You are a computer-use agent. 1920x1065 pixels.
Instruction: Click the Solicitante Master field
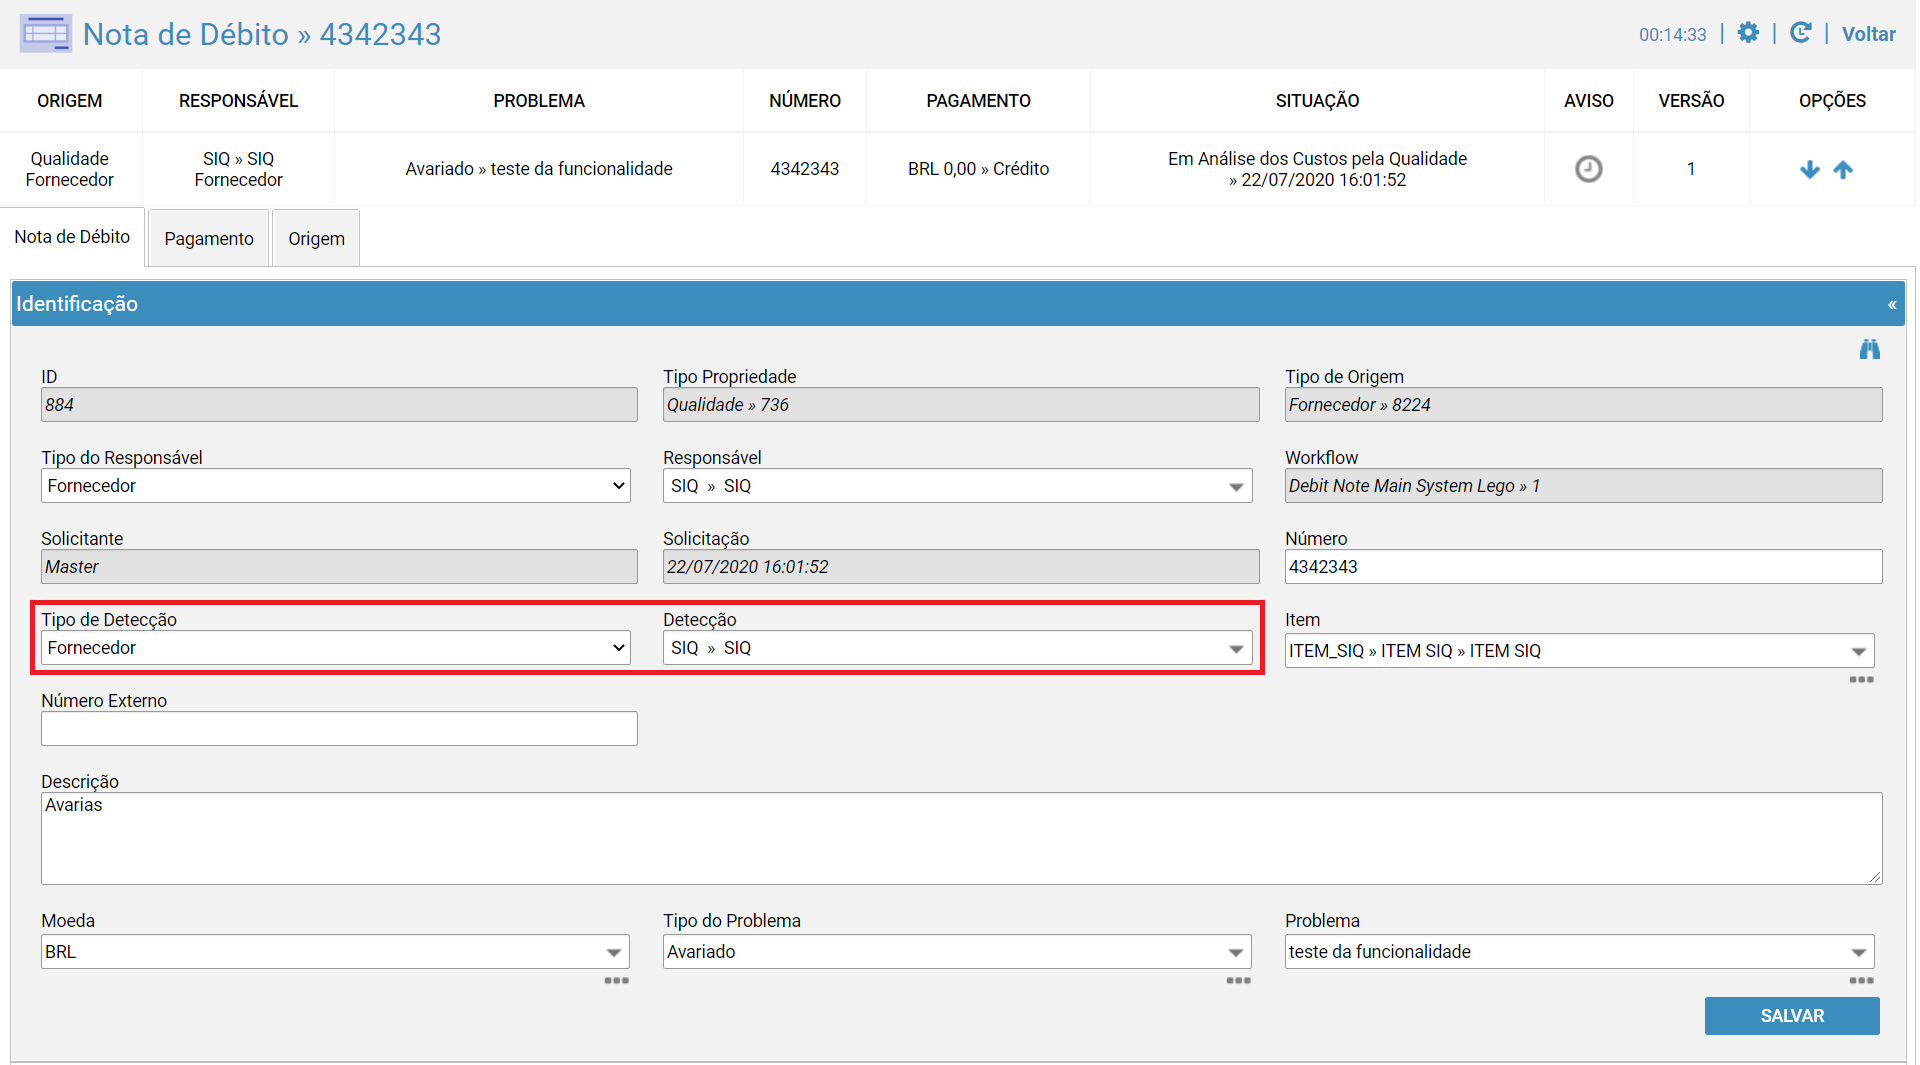pos(339,567)
